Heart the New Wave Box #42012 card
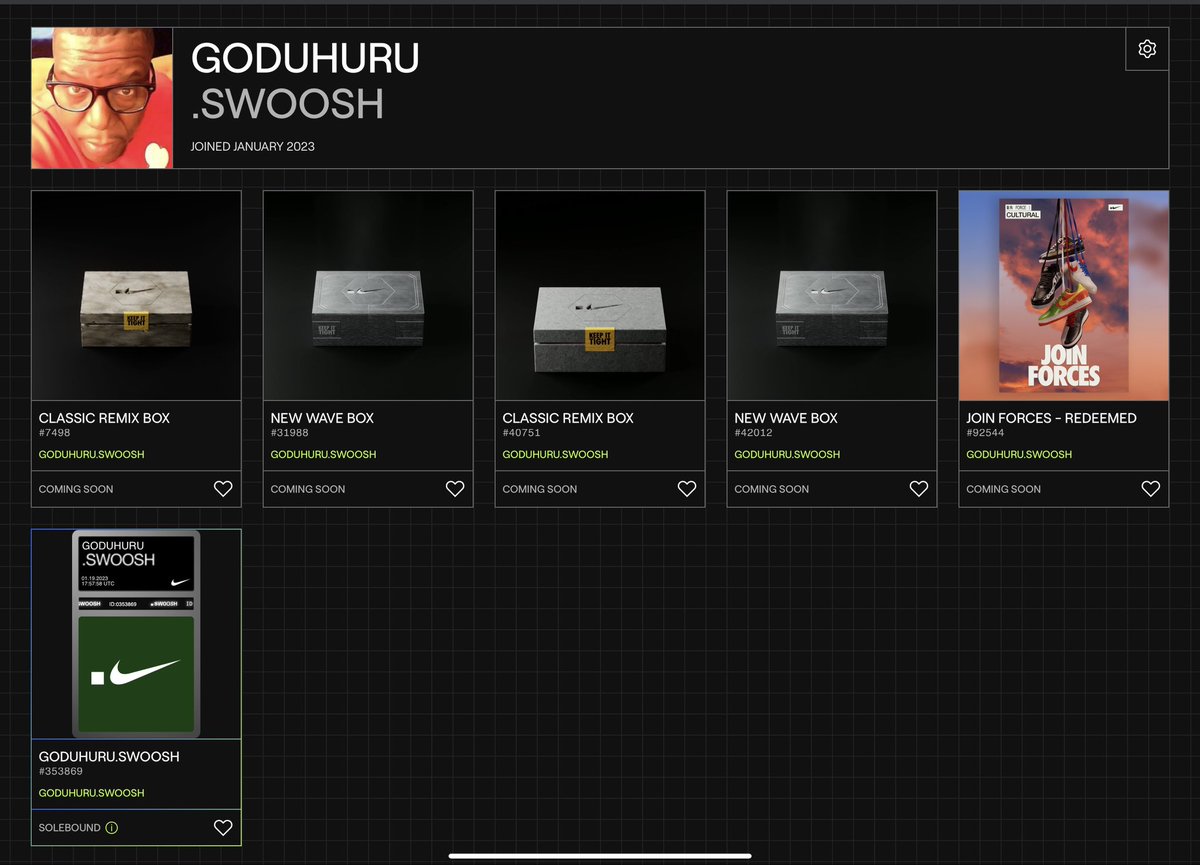The image size is (1200, 865). click(x=919, y=489)
